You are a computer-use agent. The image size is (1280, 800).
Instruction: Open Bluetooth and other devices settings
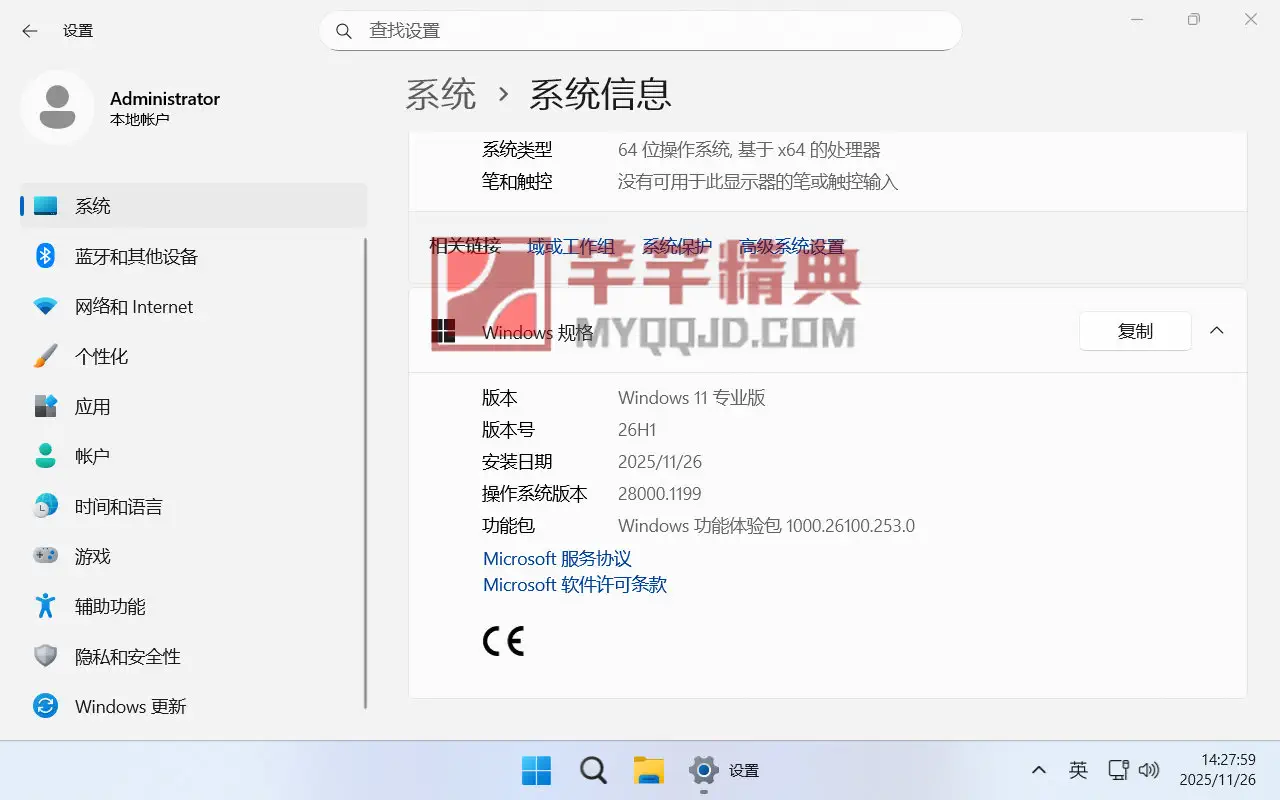136,257
